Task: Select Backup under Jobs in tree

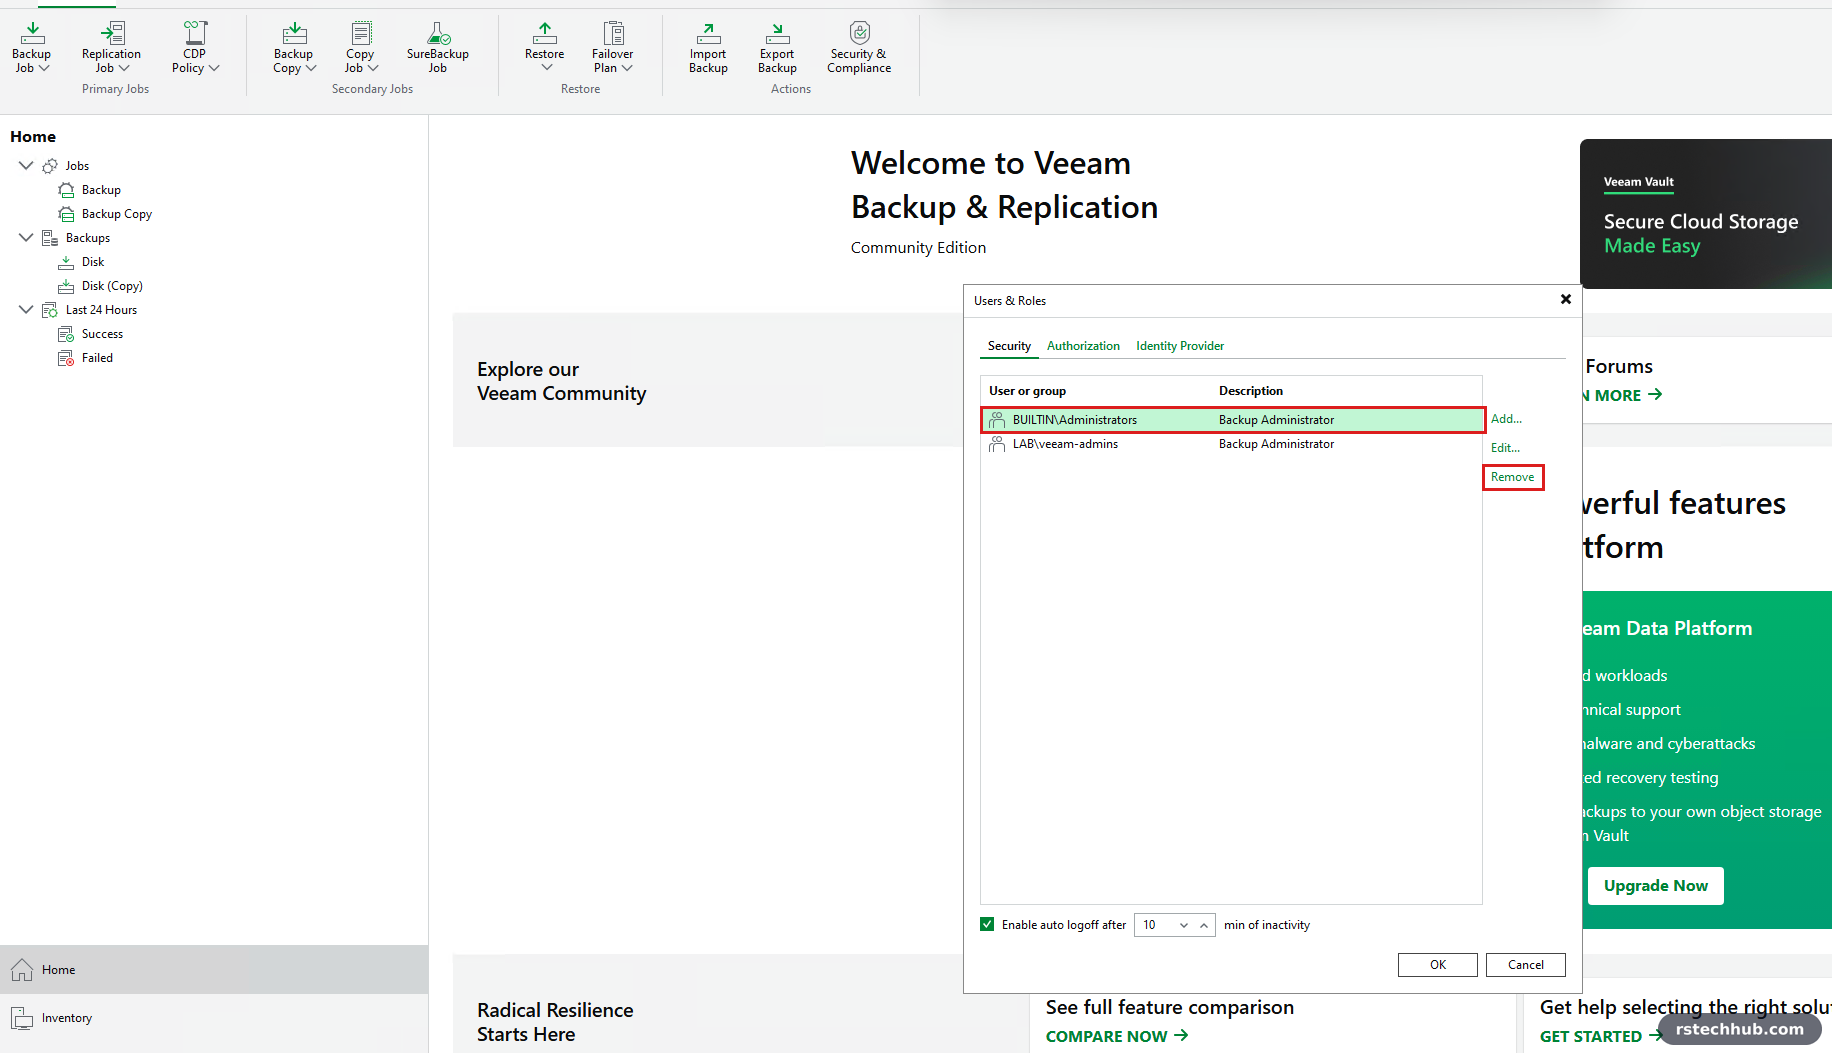Action: (101, 190)
